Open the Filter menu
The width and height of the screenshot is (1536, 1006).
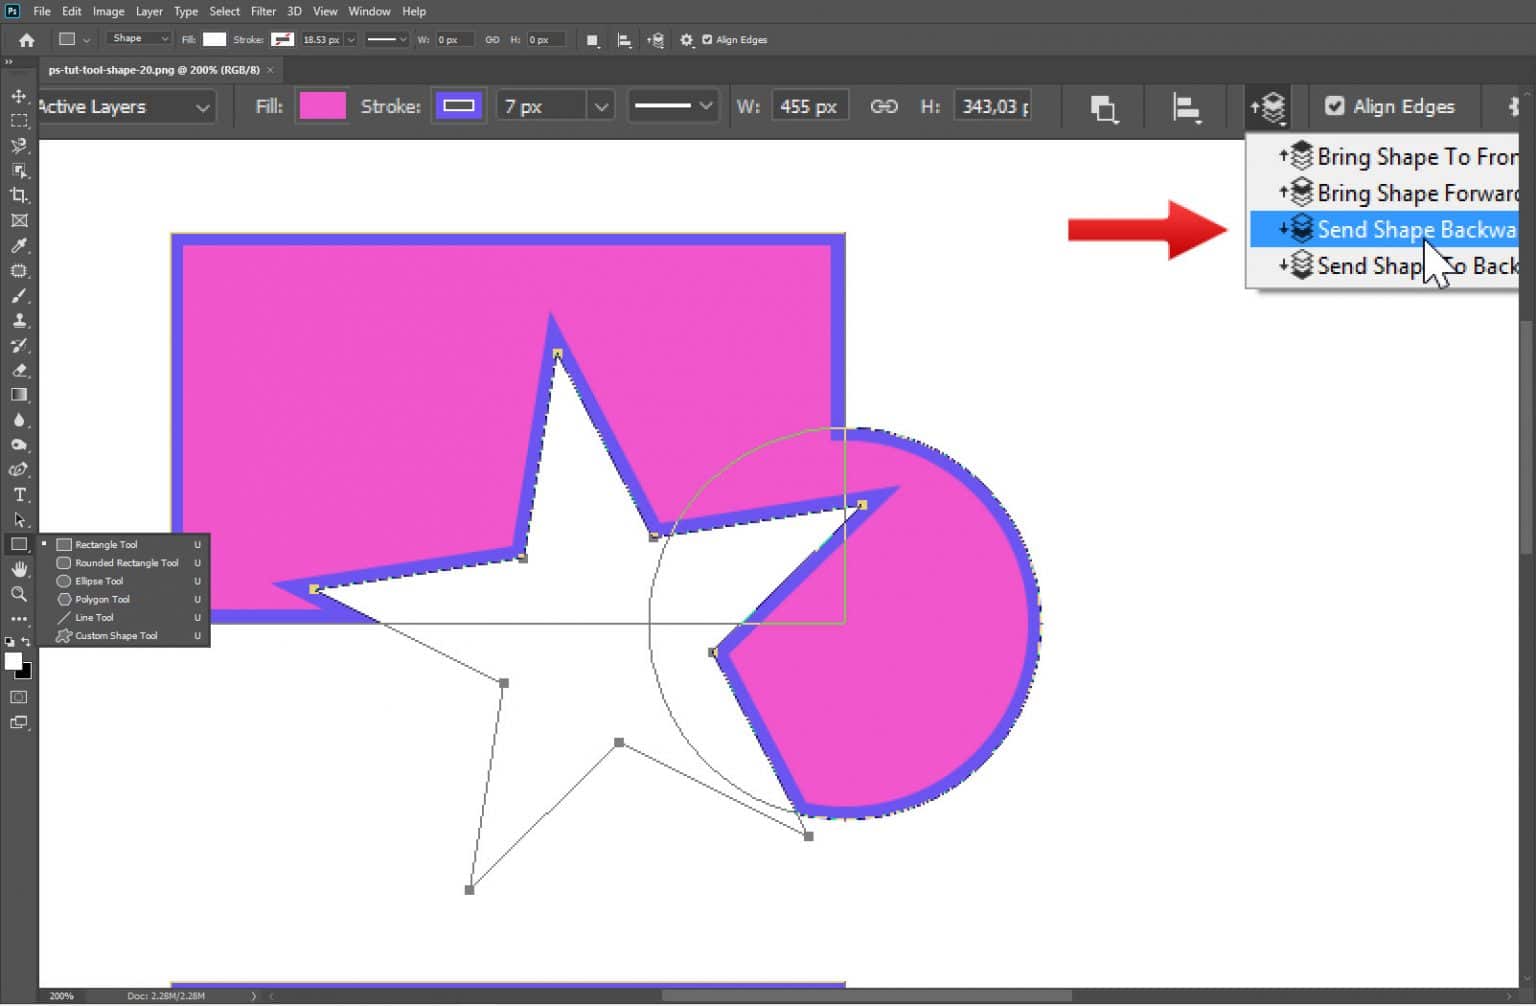click(x=263, y=11)
